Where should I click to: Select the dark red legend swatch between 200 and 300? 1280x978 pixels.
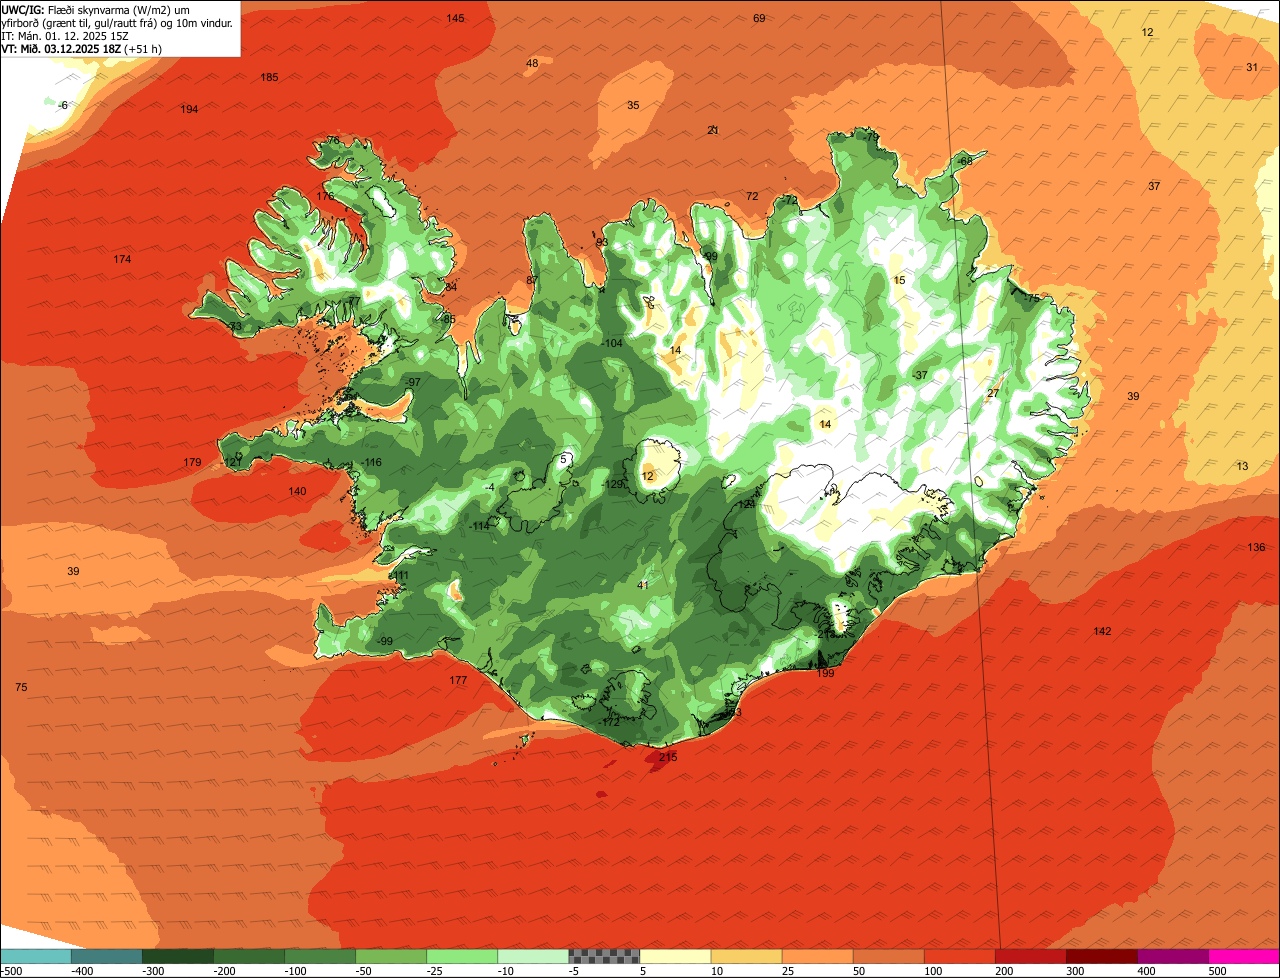tap(1031, 956)
